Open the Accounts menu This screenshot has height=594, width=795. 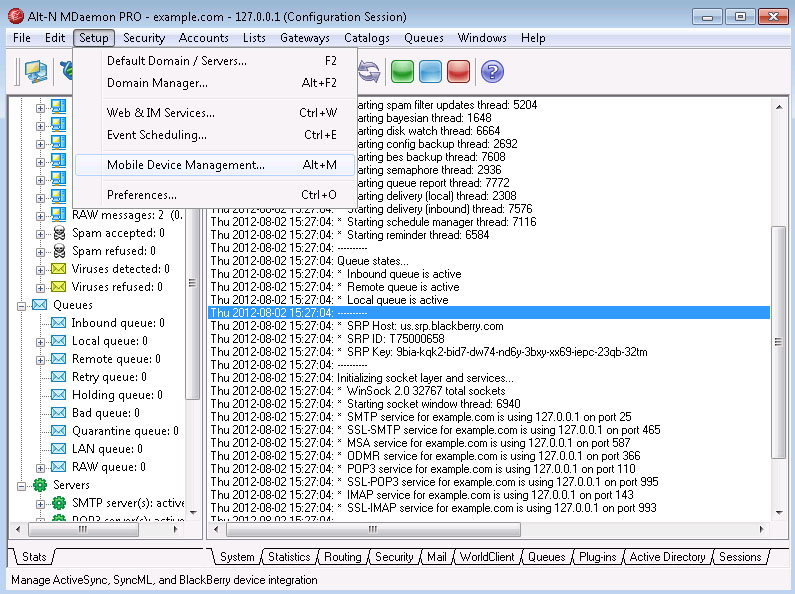(x=203, y=38)
